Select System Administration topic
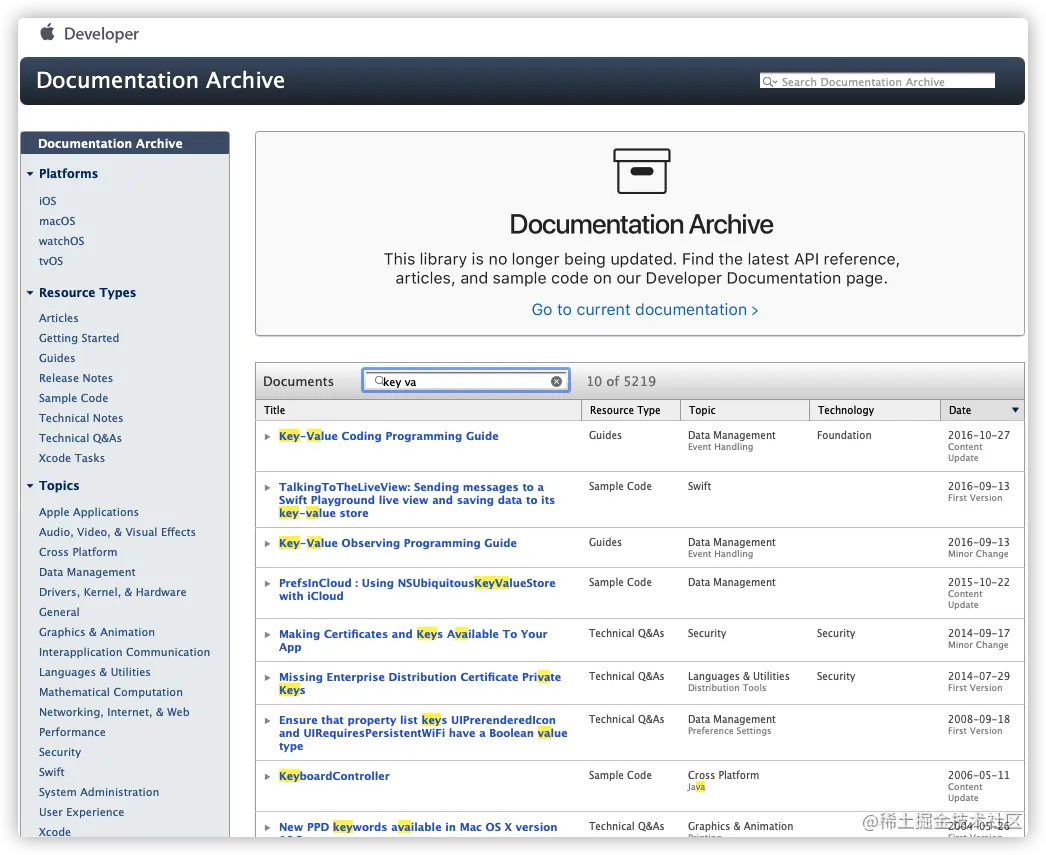 point(99,792)
